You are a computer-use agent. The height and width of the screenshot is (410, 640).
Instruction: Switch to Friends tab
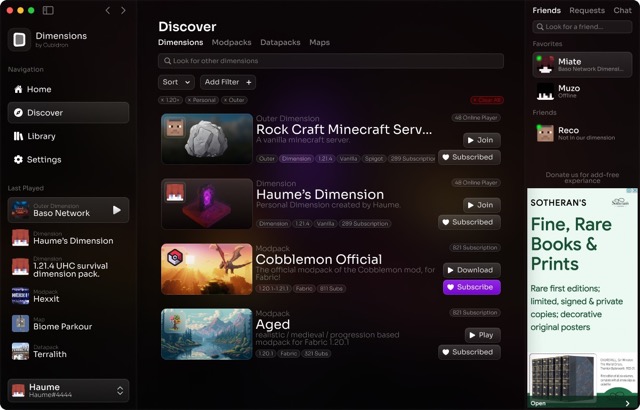(547, 11)
